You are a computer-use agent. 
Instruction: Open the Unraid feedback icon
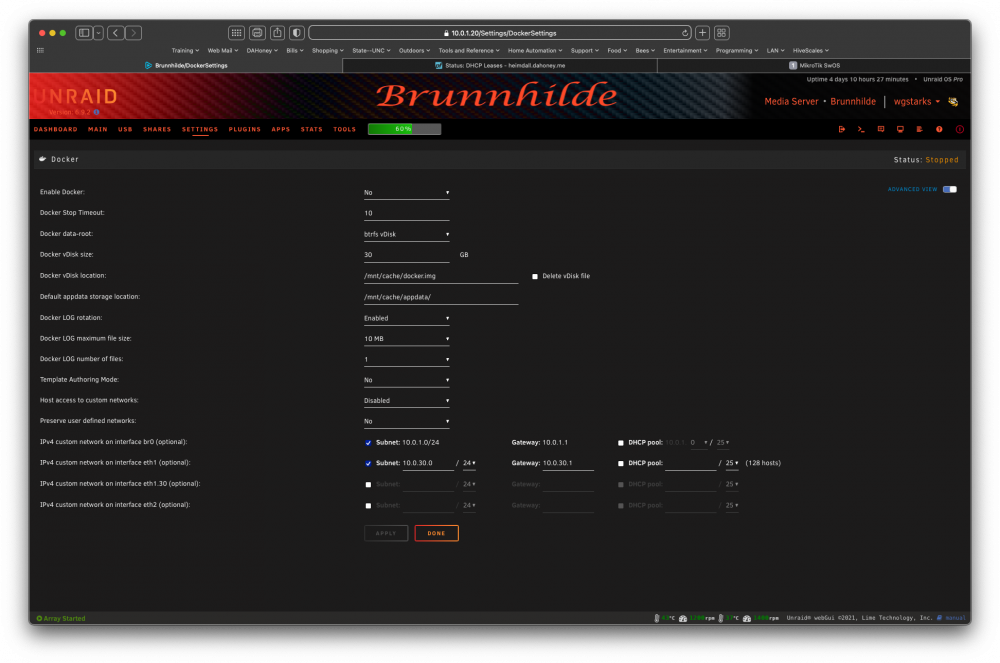pyautogui.click(x=881, y=129)
